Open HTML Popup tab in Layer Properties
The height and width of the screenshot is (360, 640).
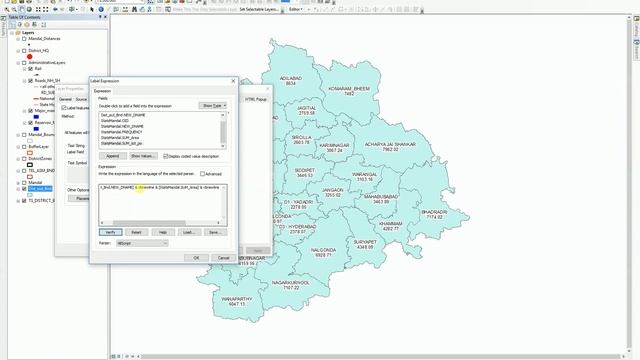click(x=256, y=99)
